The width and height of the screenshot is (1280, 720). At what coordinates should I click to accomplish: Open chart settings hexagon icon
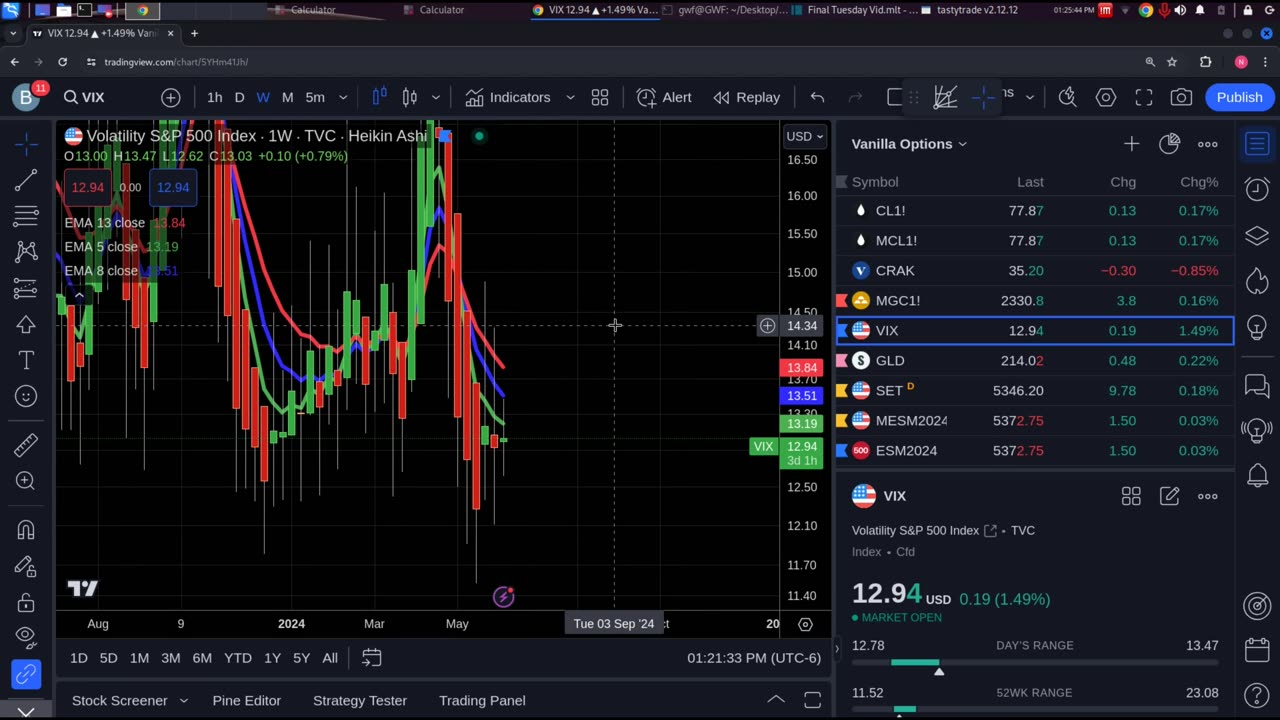(1106, 97)
